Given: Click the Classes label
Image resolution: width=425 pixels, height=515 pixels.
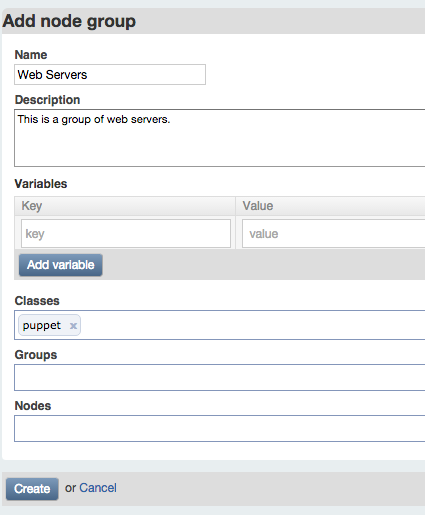Looking at the screenshot, I should [37, 301].
